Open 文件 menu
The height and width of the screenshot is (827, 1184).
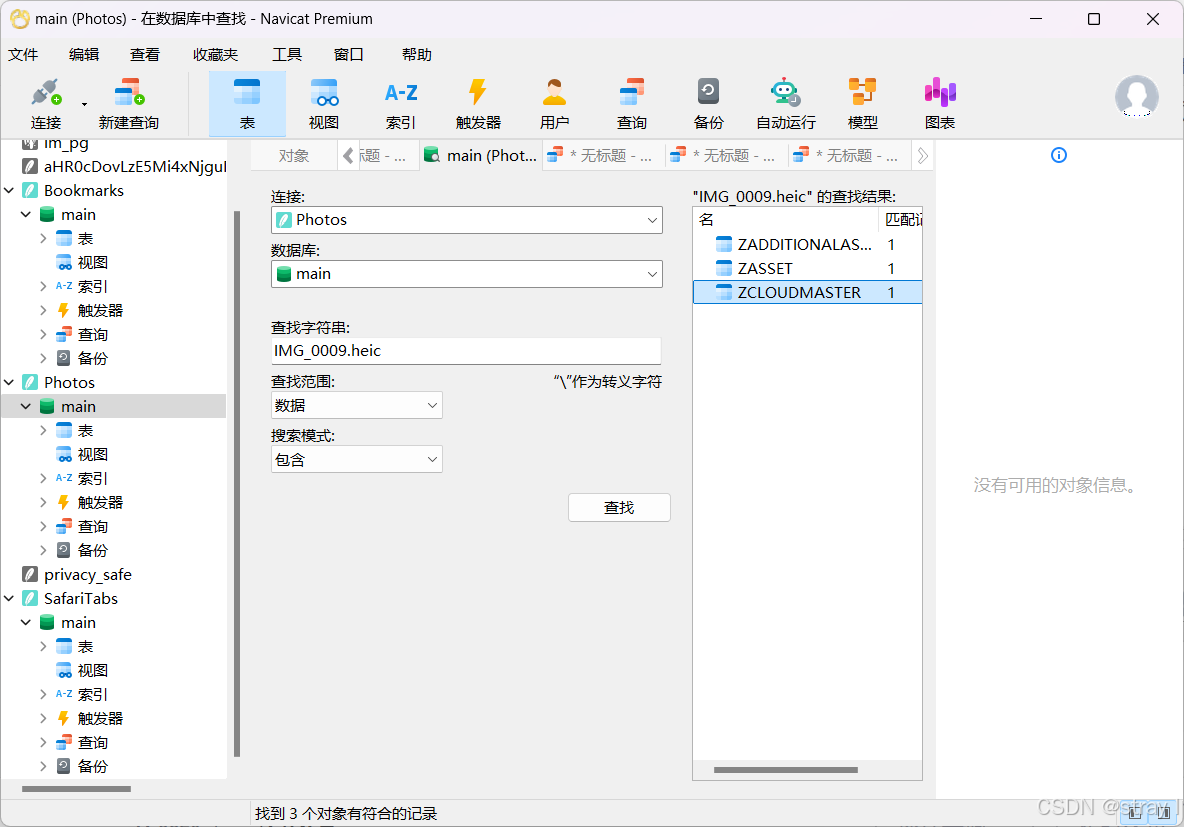[23, 54]
